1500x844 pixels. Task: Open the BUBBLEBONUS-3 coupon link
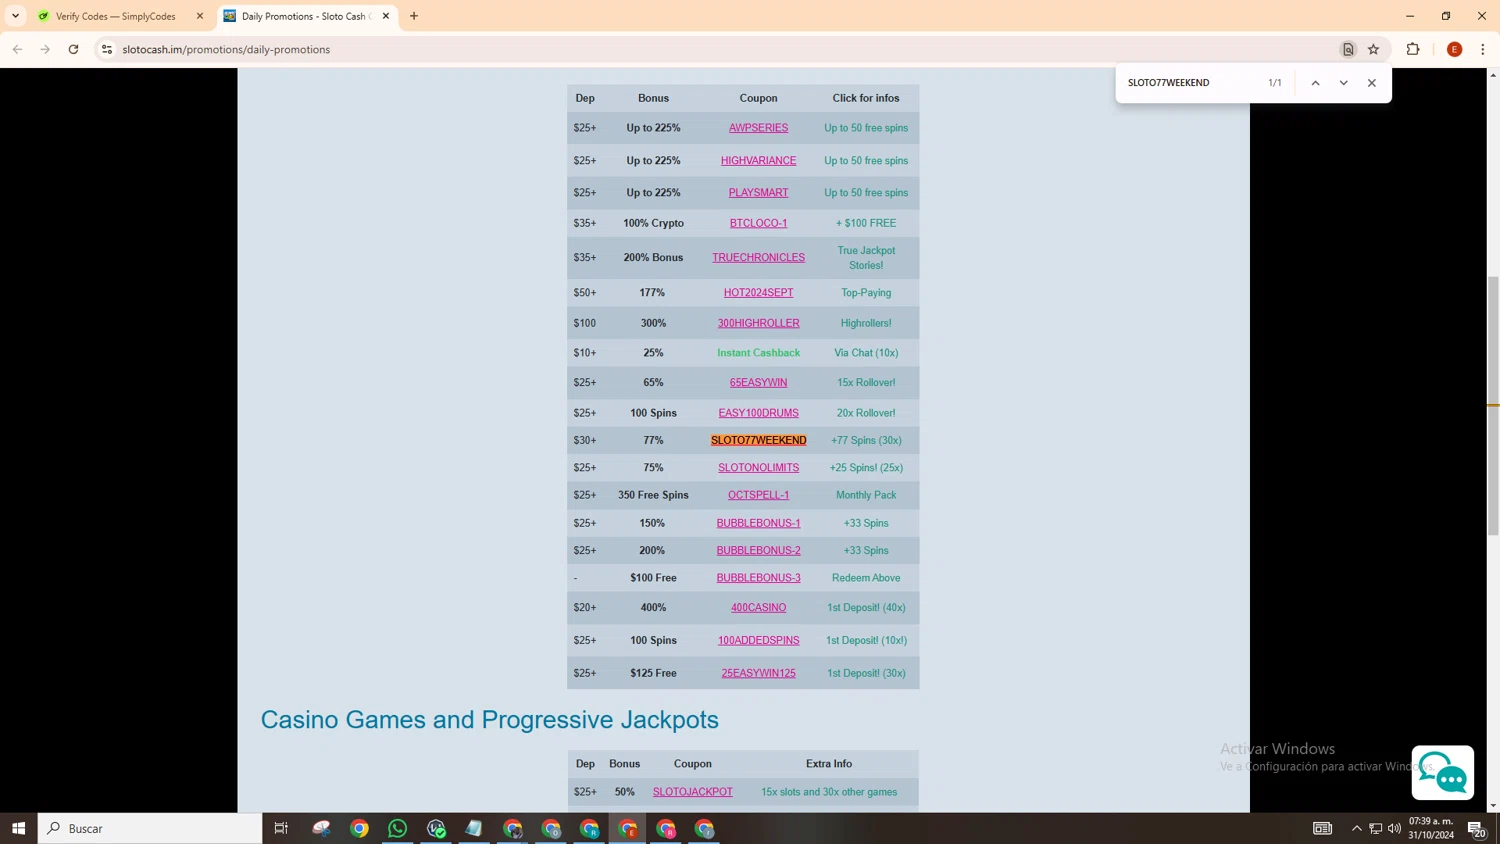click(x=758, y=578)
